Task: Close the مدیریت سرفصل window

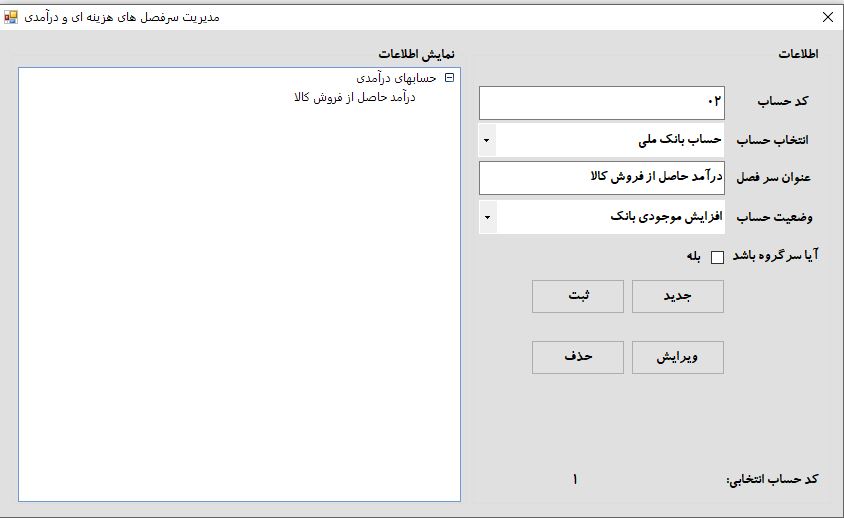Action: 828,17
